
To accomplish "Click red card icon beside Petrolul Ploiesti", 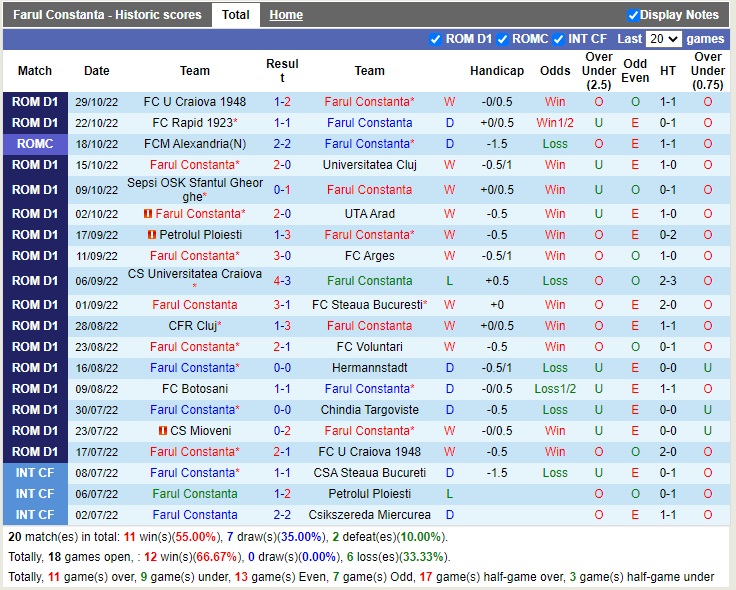I will [151, 235].
